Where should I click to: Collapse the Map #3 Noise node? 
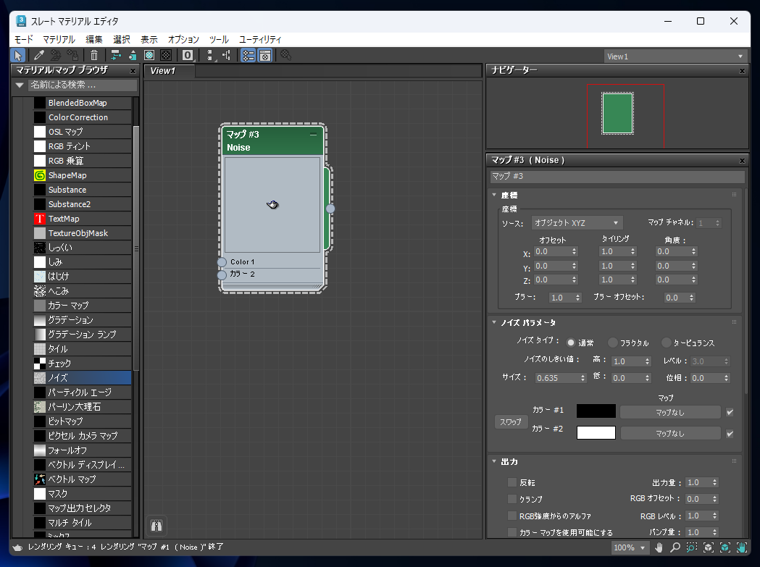313,135
